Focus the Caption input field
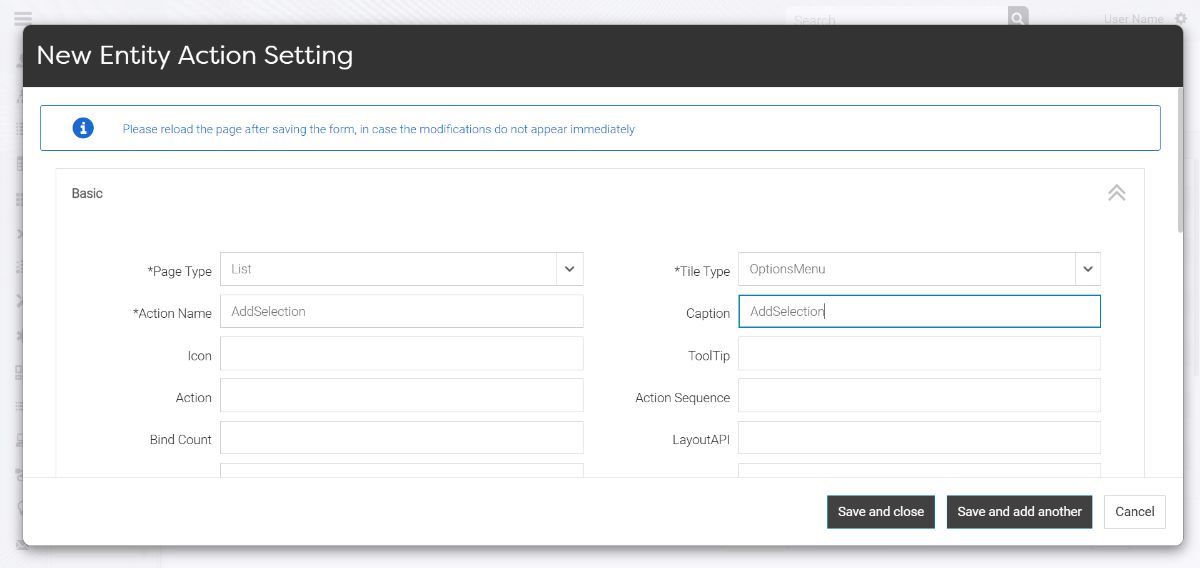 (x=919, y=311)
